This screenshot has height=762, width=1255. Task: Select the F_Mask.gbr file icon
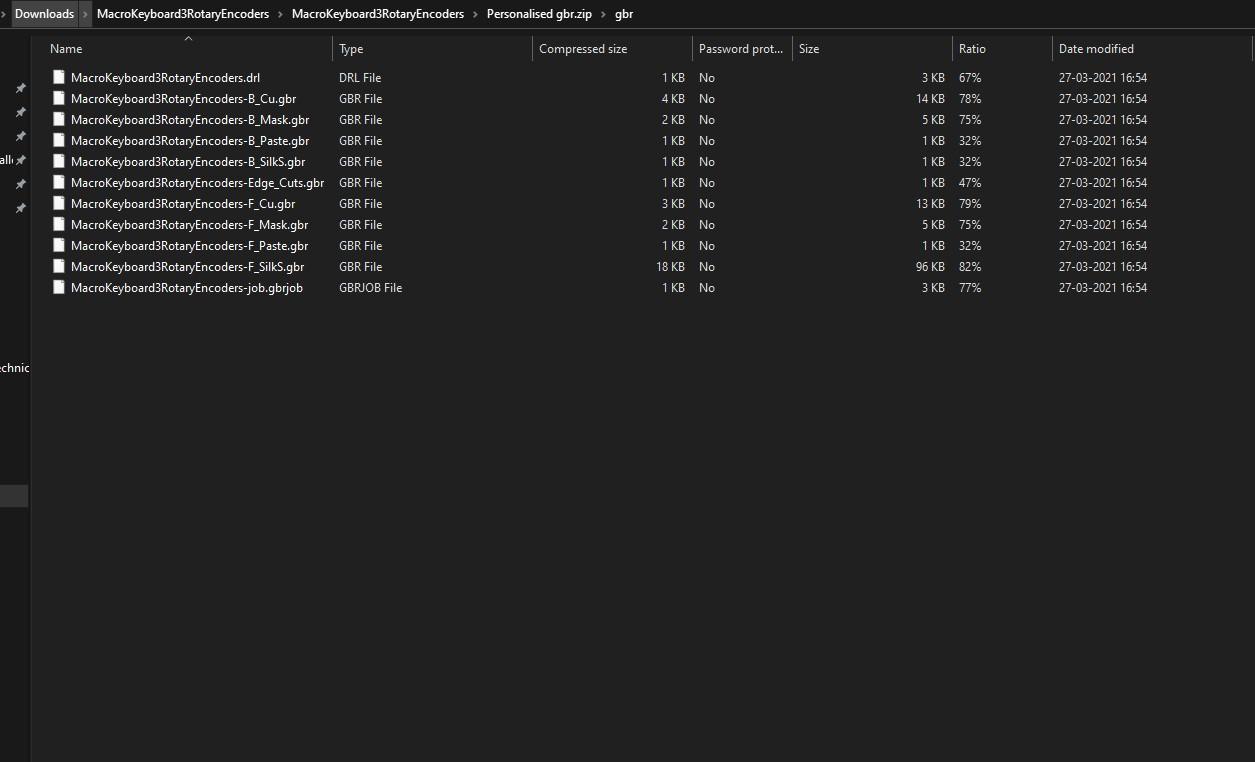click(x=59, y=224)
